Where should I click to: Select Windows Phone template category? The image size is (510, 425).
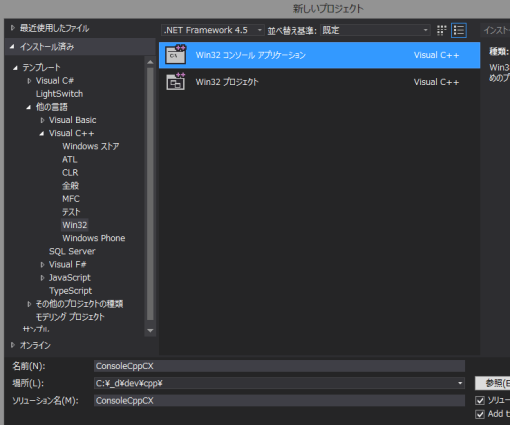tap(94, 238)
